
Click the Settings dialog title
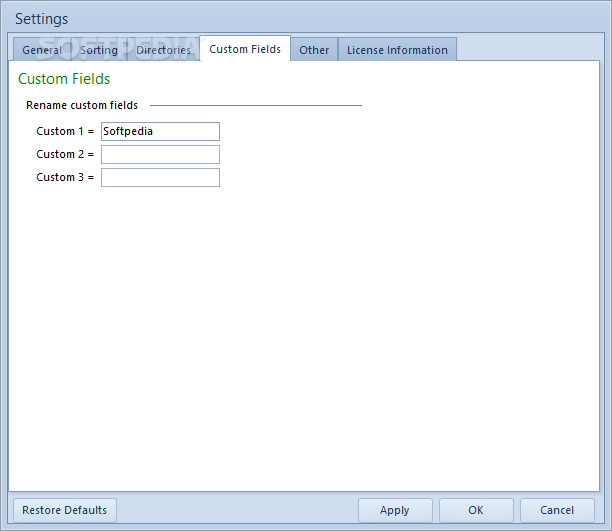point(42,19)
